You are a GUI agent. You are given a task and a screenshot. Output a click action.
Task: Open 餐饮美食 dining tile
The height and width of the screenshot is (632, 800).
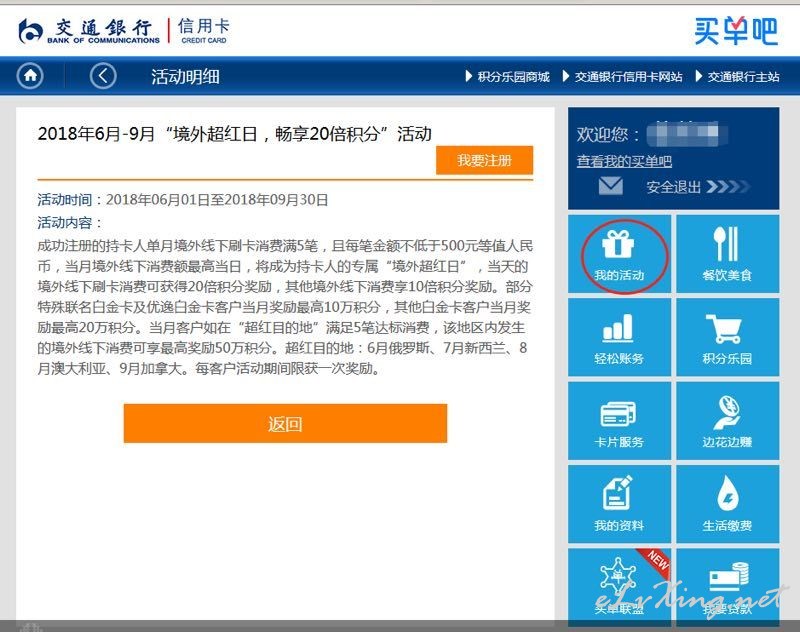(728, 254)
